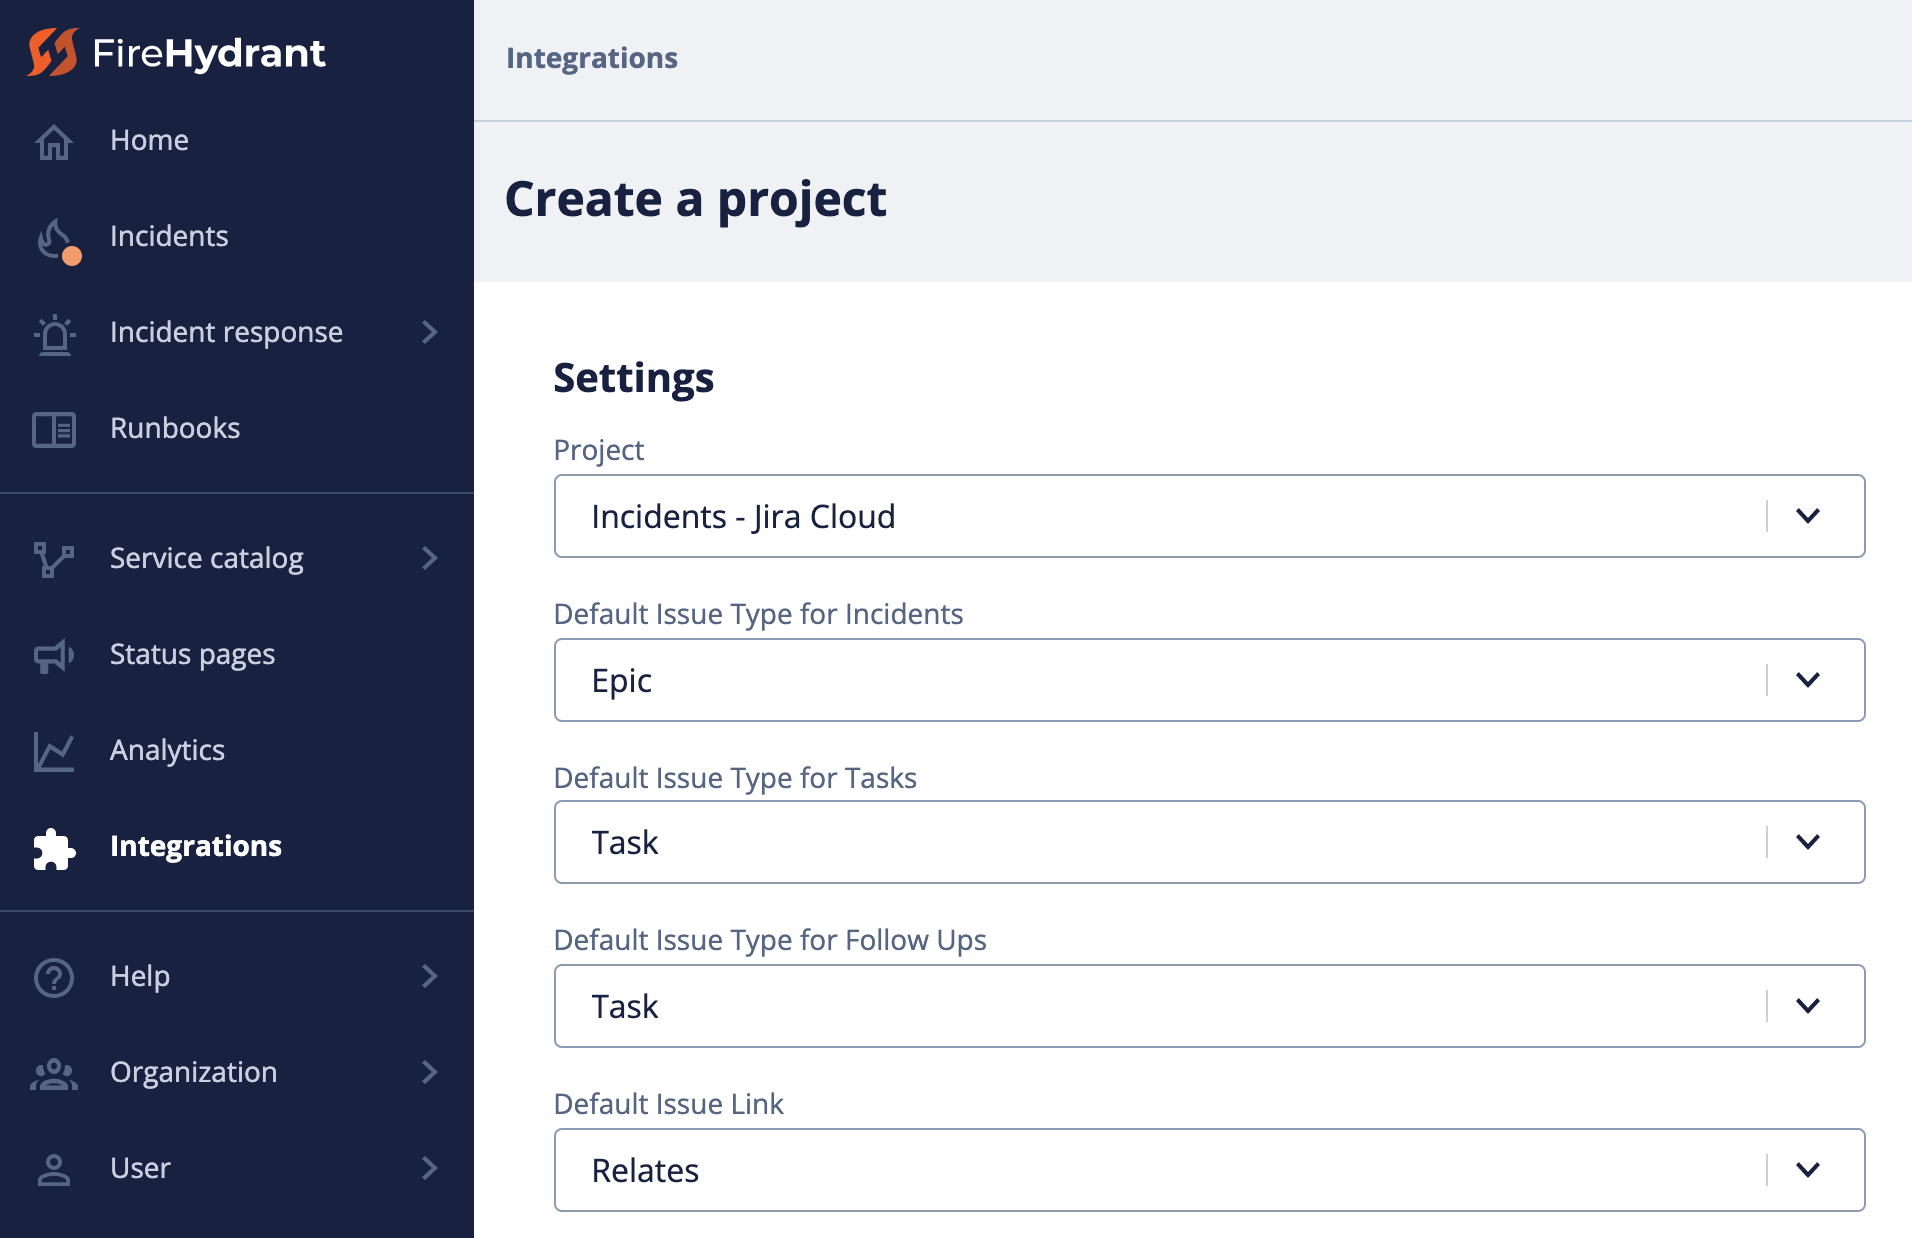The width and height of the screenshot is (1912, 1238).
Task: Select the User person icon
Action: click(x=55, y=1168)
